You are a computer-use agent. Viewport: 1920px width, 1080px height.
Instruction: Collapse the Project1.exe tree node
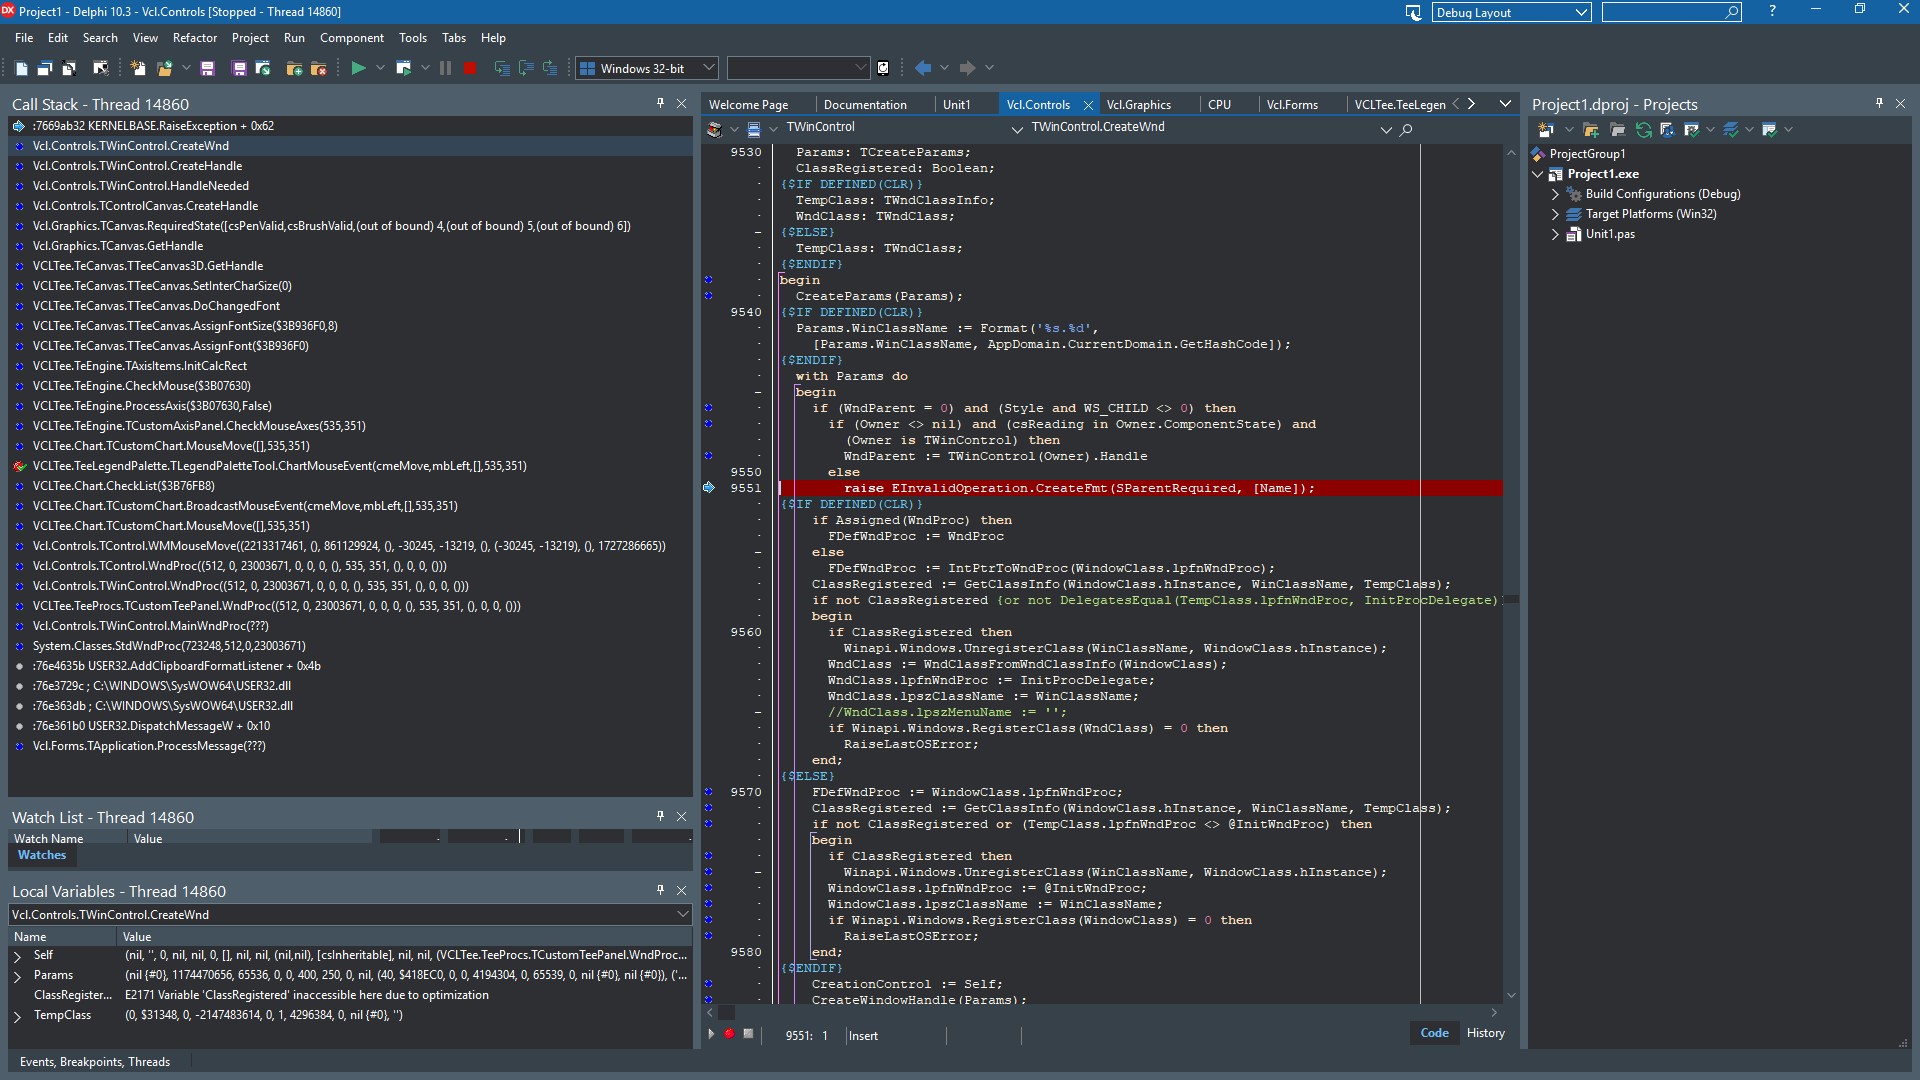coord(1538,174)
